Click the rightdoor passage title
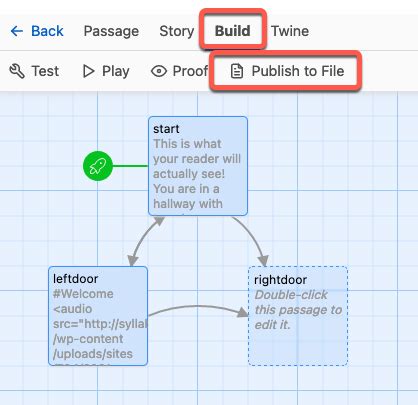 point(280,280)
